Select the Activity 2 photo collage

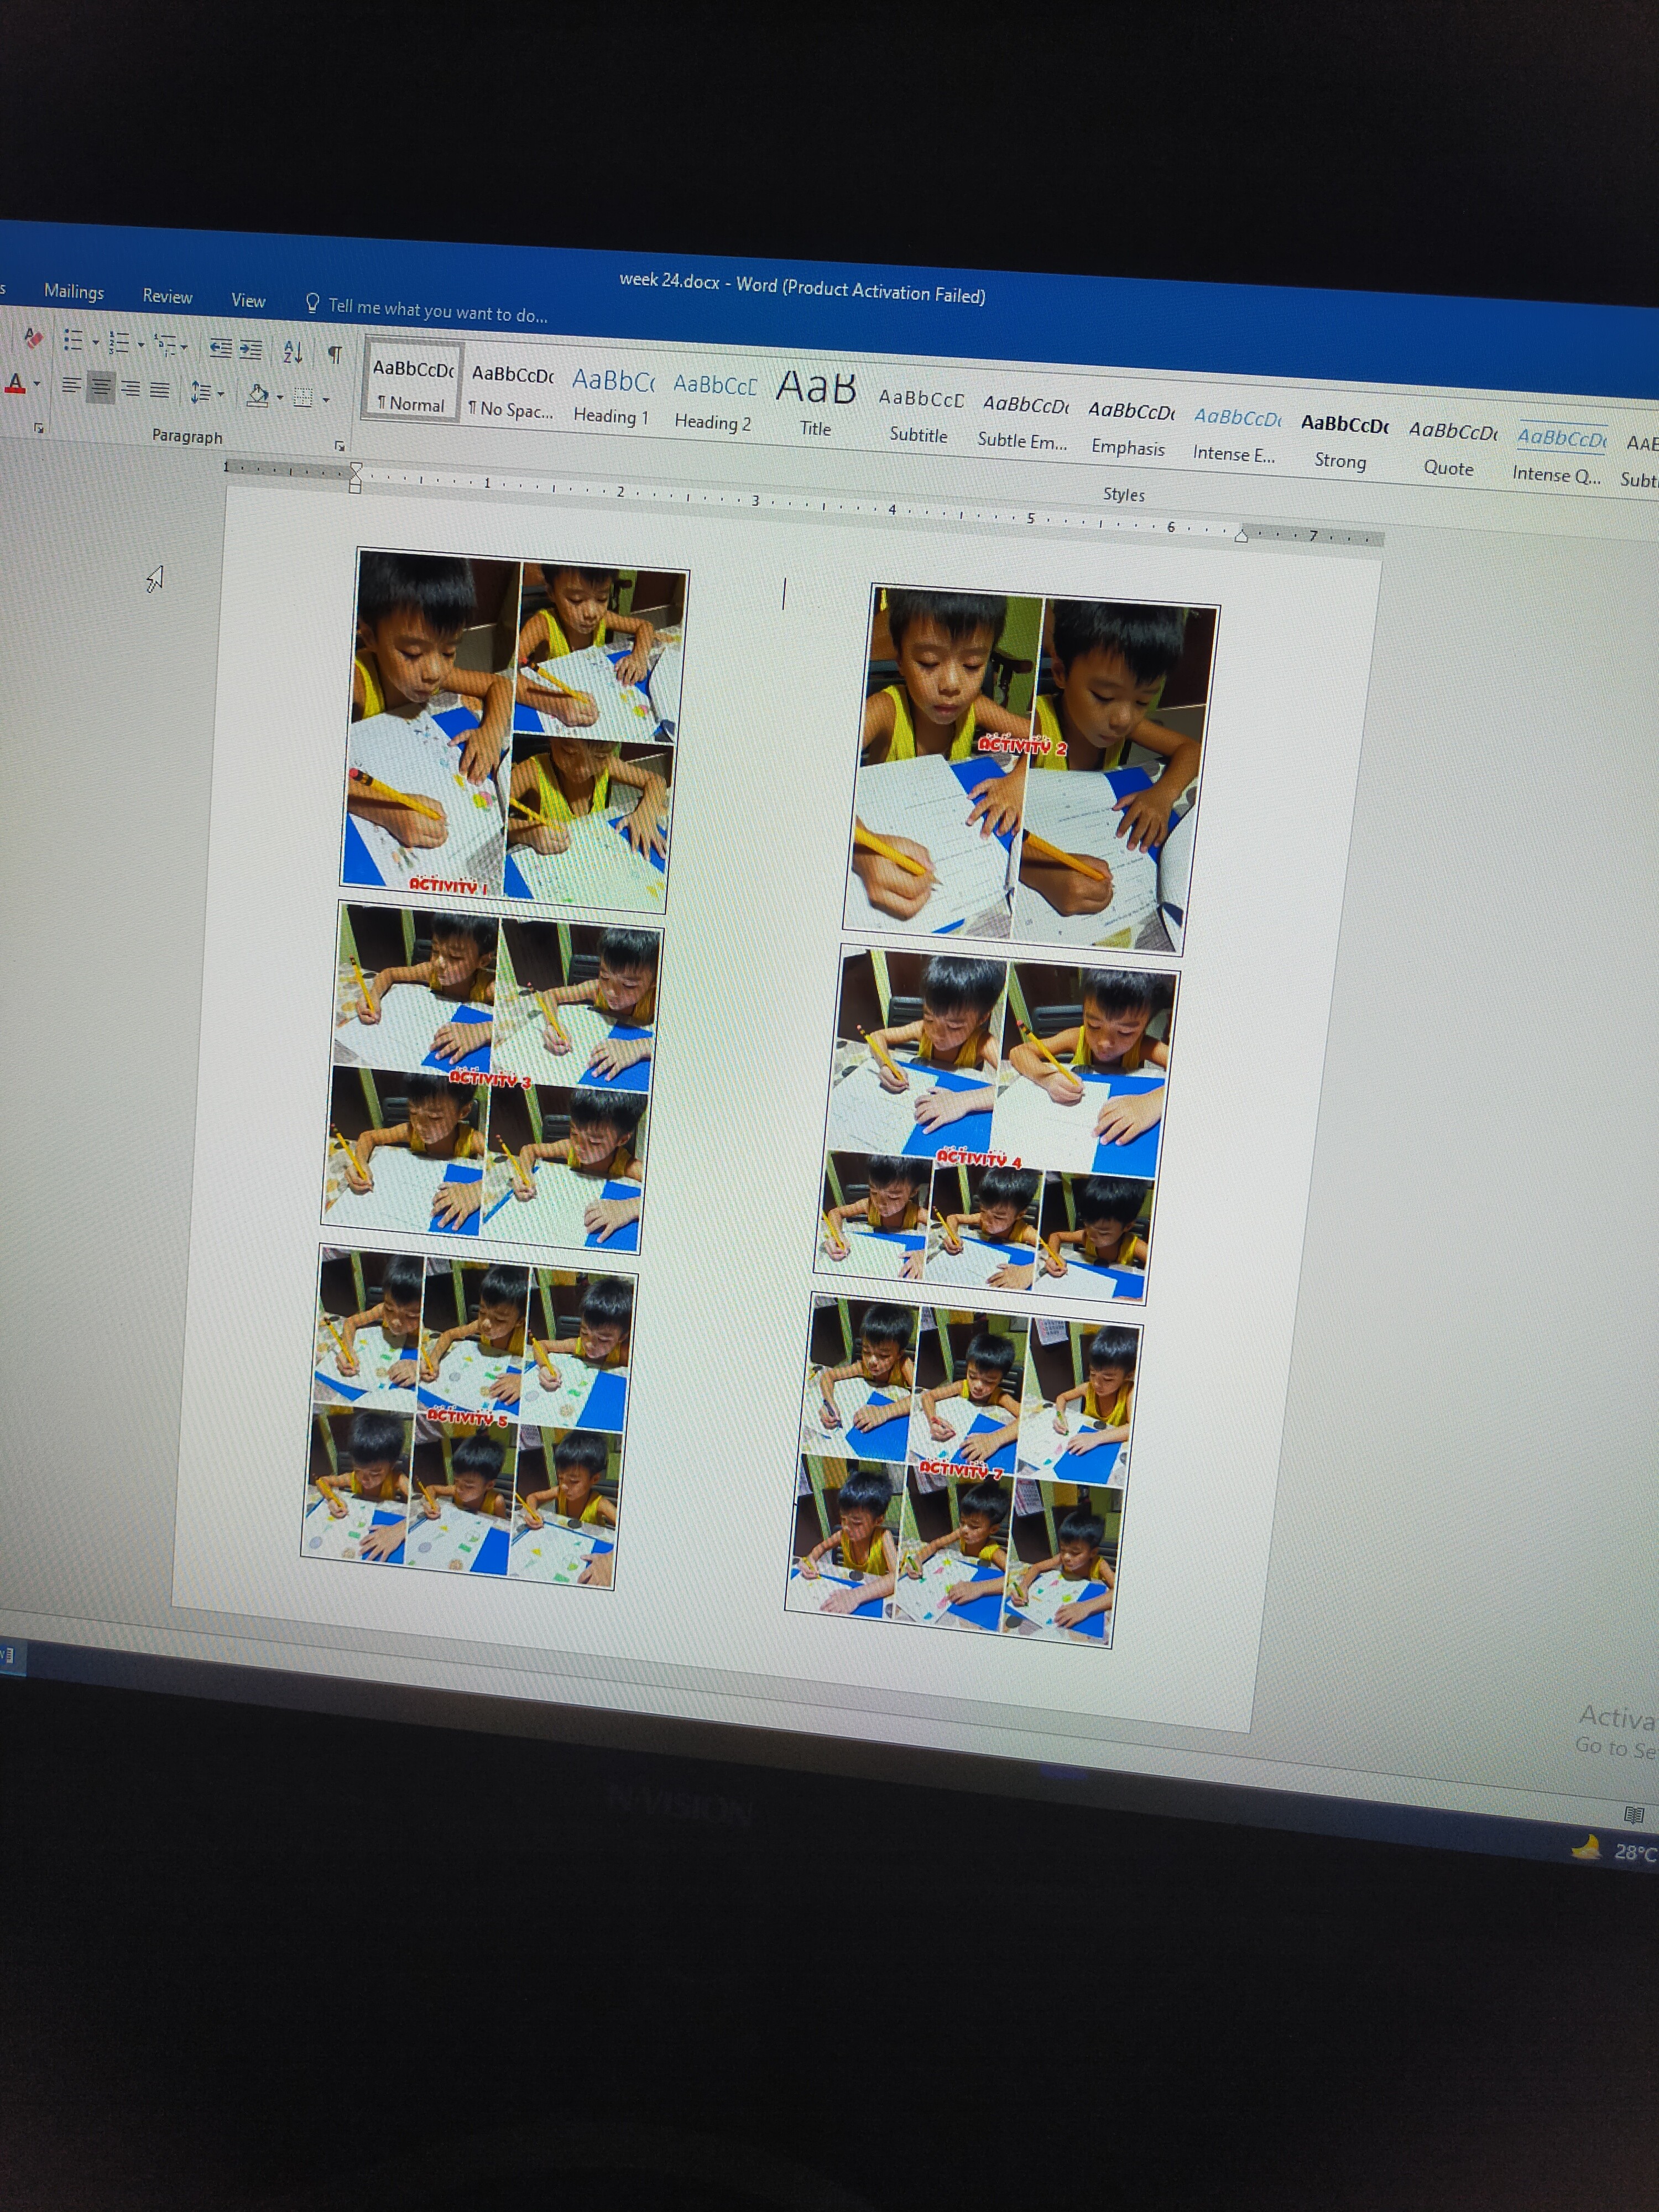click(1031, 770)
